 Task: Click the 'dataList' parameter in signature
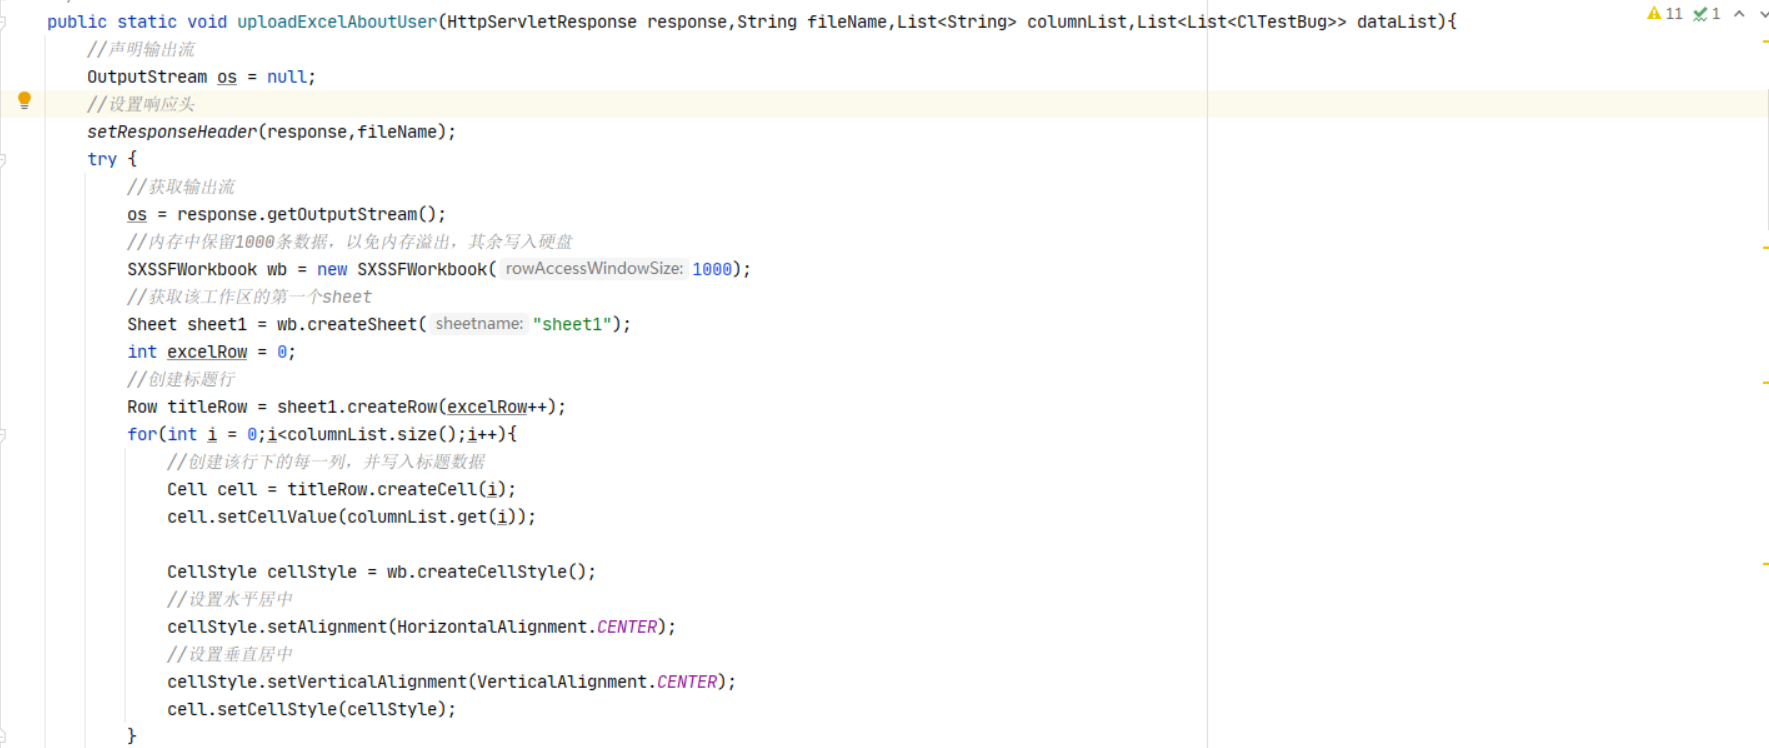pyautogui.click(x=1397, y=22)
